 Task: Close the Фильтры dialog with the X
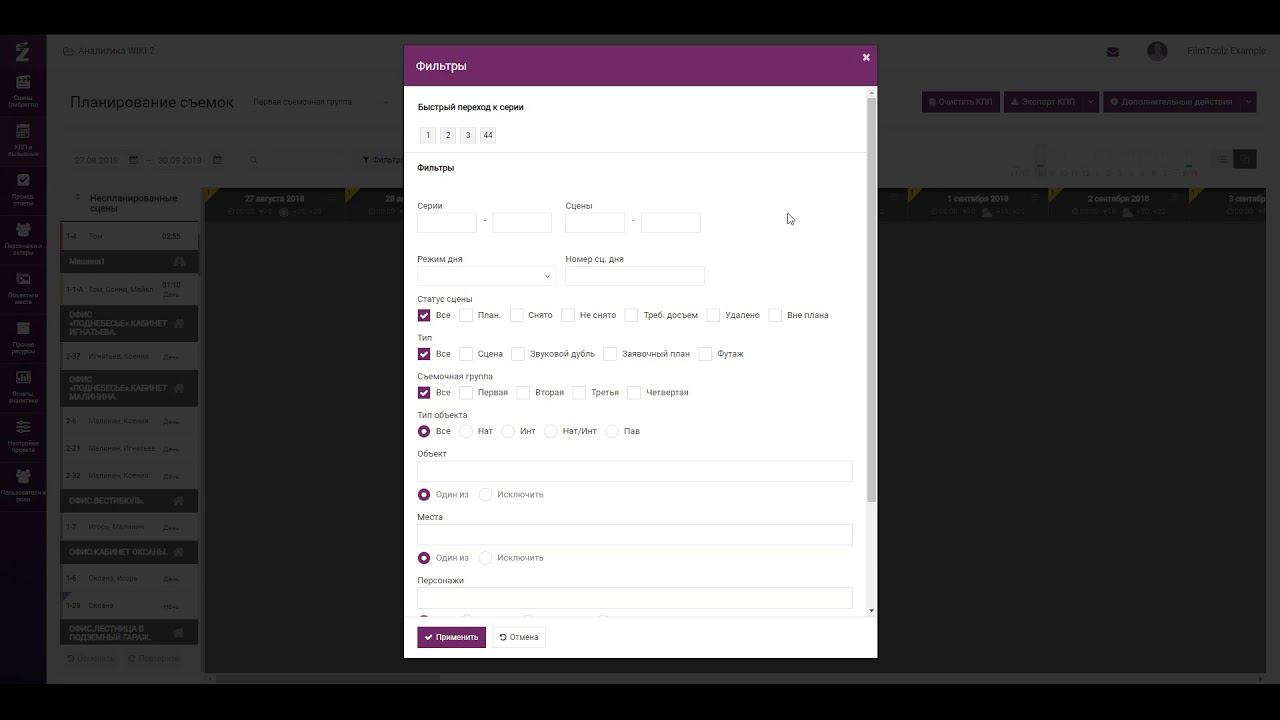pos(866,57)
